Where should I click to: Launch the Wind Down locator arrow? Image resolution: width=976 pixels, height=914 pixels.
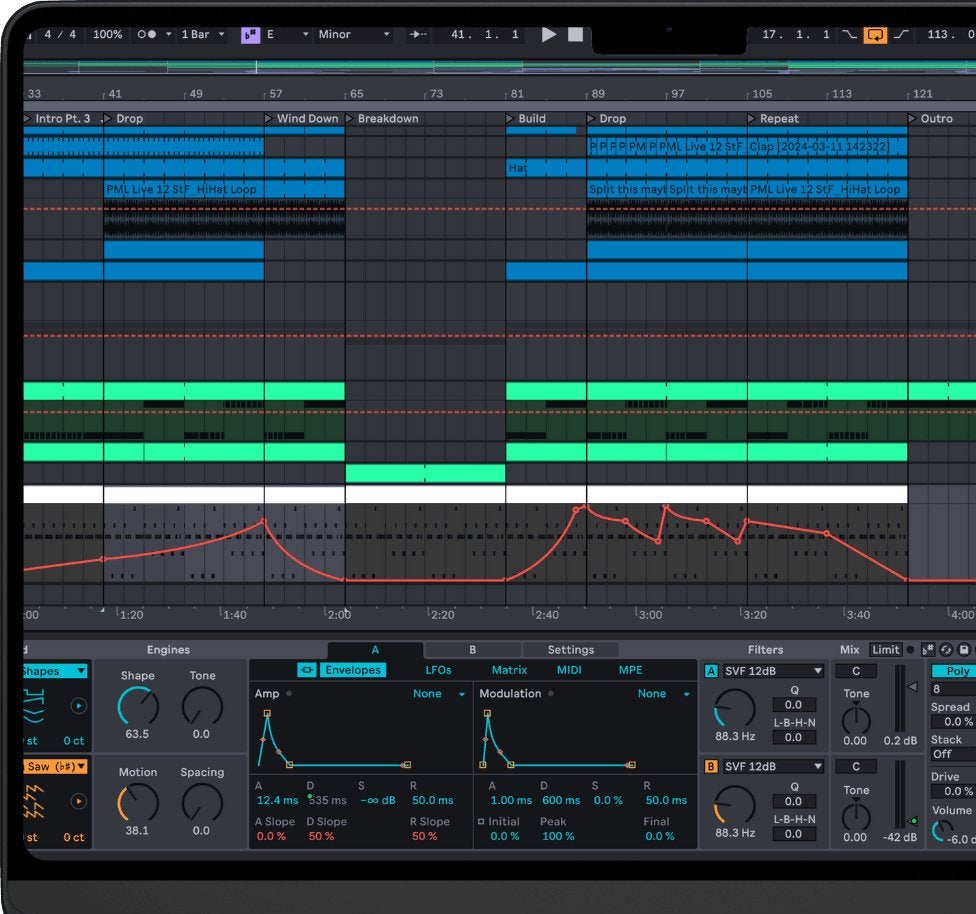[x=268, y=118]
